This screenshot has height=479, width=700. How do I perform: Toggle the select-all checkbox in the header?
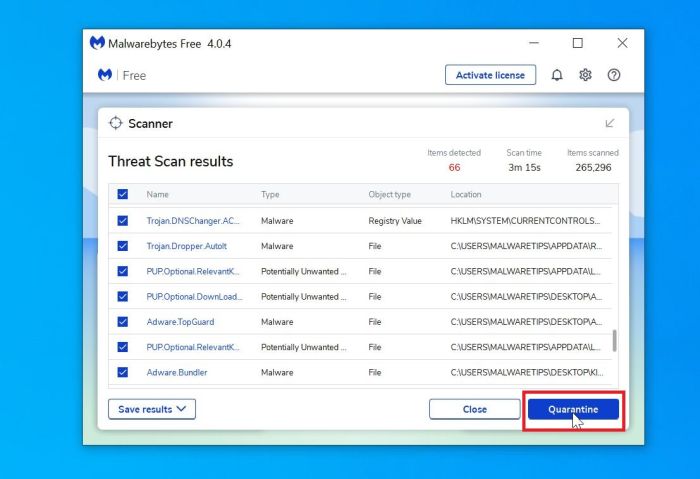[x=123, y=194]
